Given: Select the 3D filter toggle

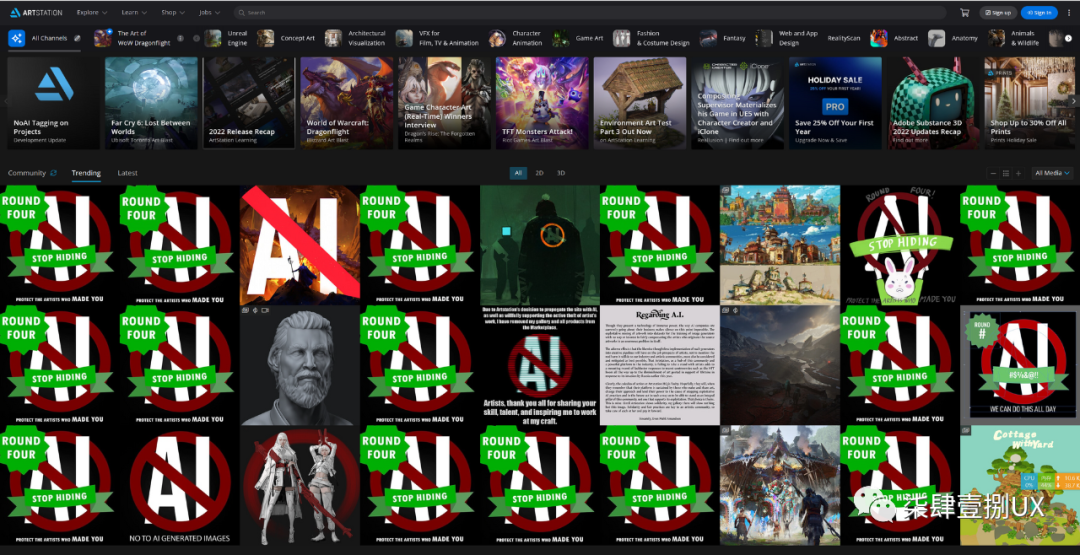Looking at the screenshot, I should 561,173.
